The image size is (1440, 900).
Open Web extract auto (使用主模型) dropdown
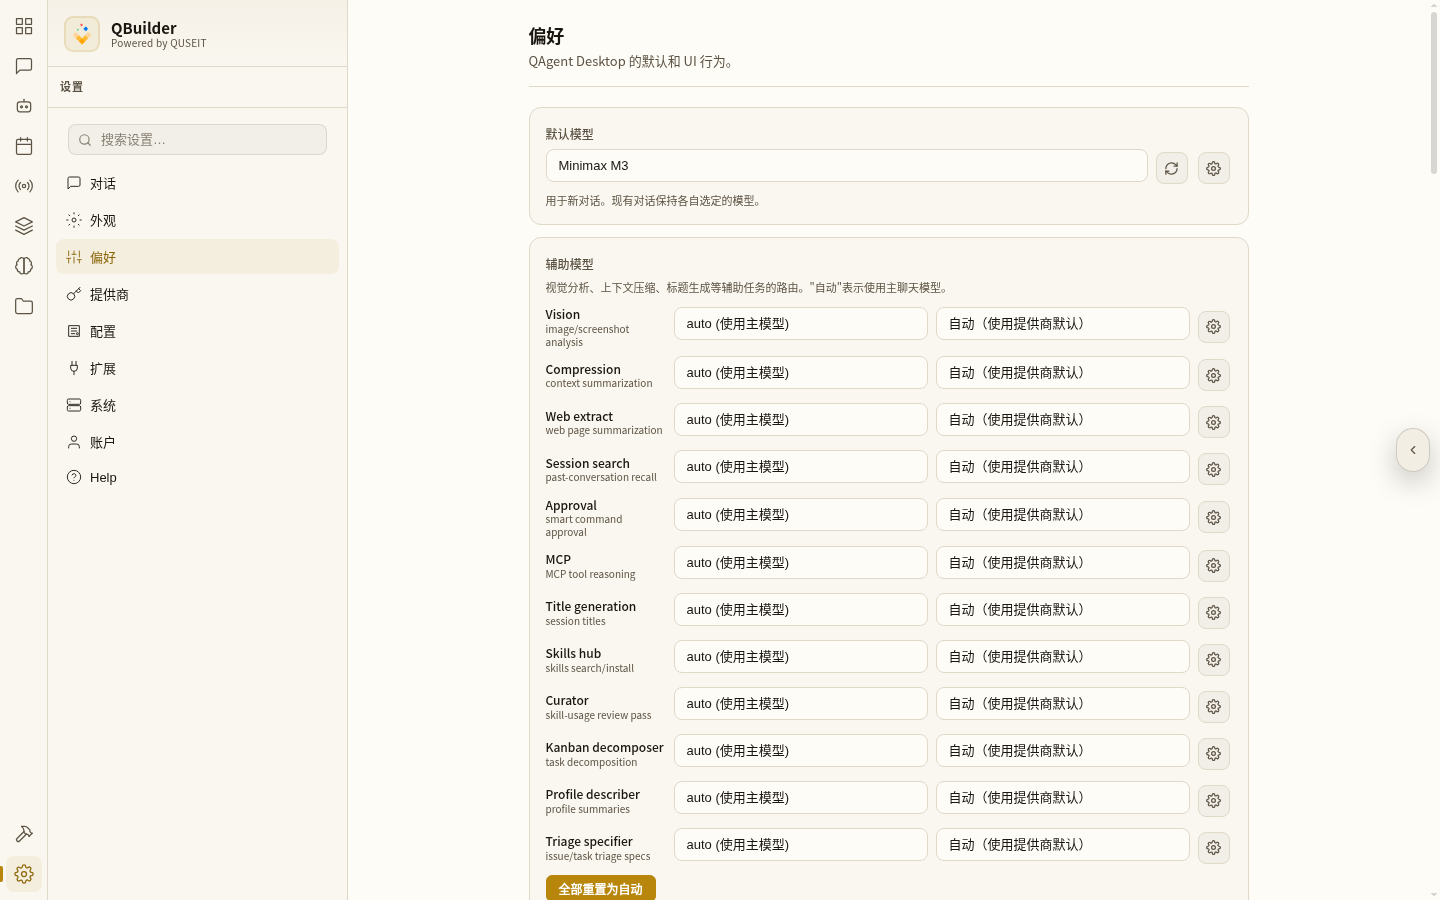(x=801, y=420)
